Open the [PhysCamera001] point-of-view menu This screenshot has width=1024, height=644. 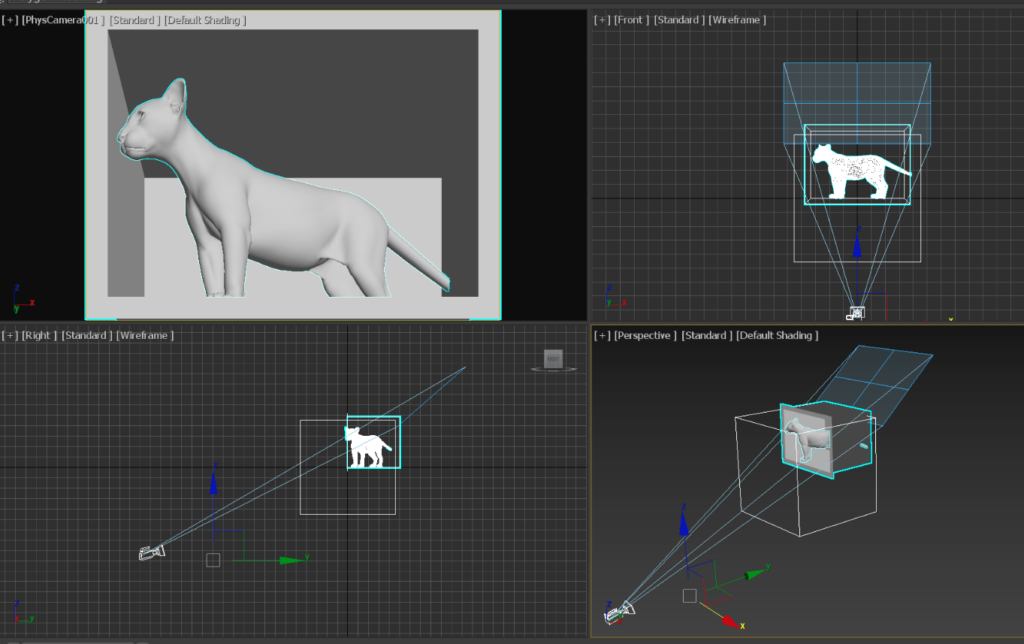(63, 20)
